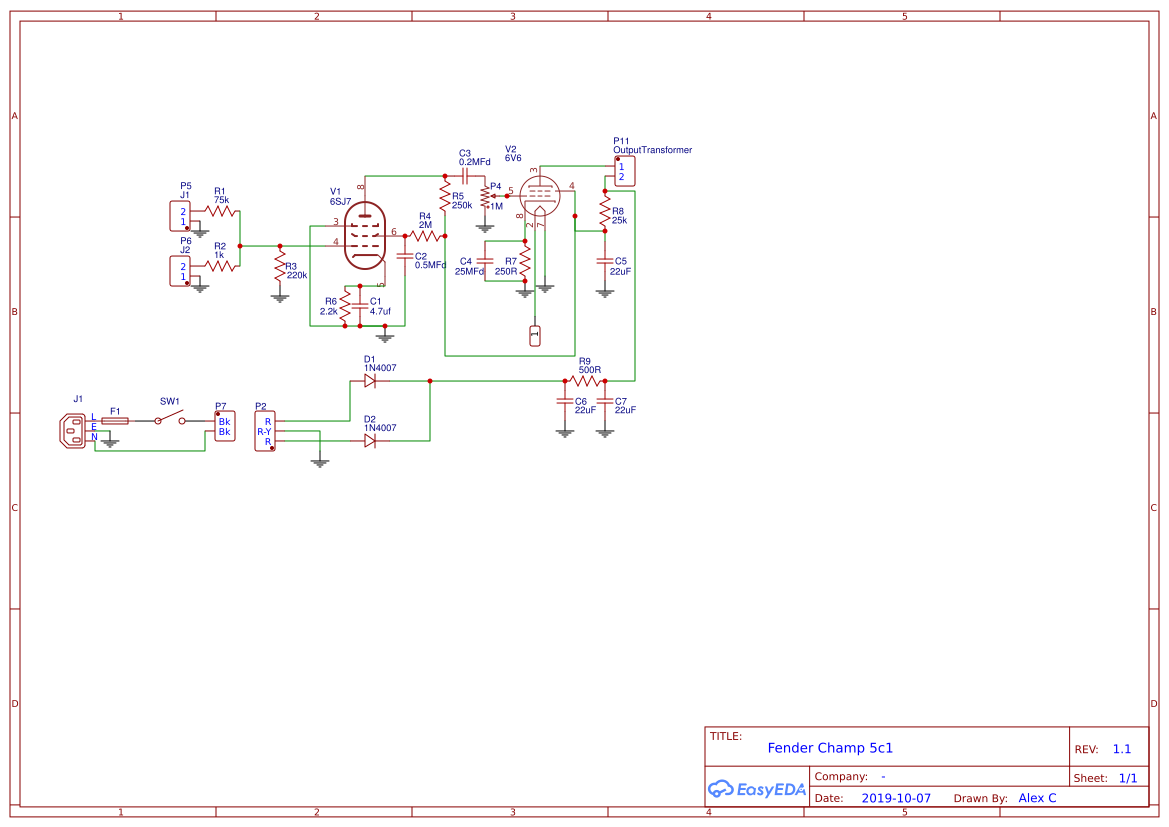The width and height of the screenshot is (1169, 827).
Task: Select the V1 6SJ7 pentode tube symbol
Action: (x=365, y=236)
